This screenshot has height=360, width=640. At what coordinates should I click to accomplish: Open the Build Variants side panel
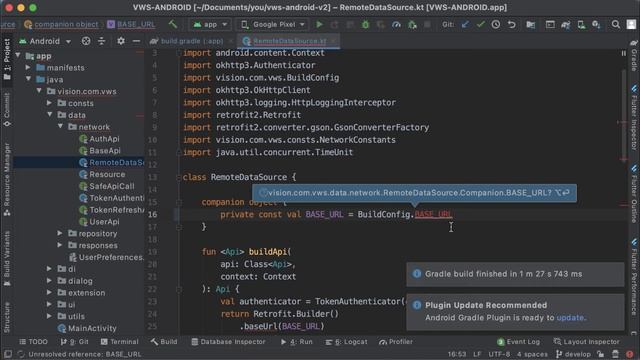(7, 259)
